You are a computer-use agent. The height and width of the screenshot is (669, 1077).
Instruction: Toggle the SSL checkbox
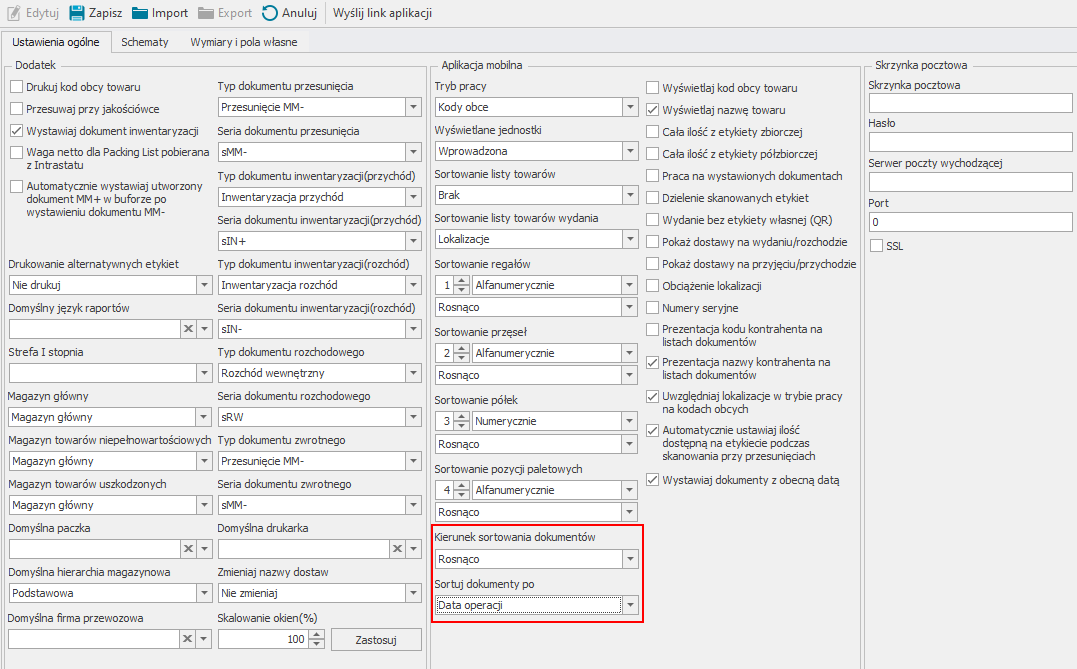point(877,245)
